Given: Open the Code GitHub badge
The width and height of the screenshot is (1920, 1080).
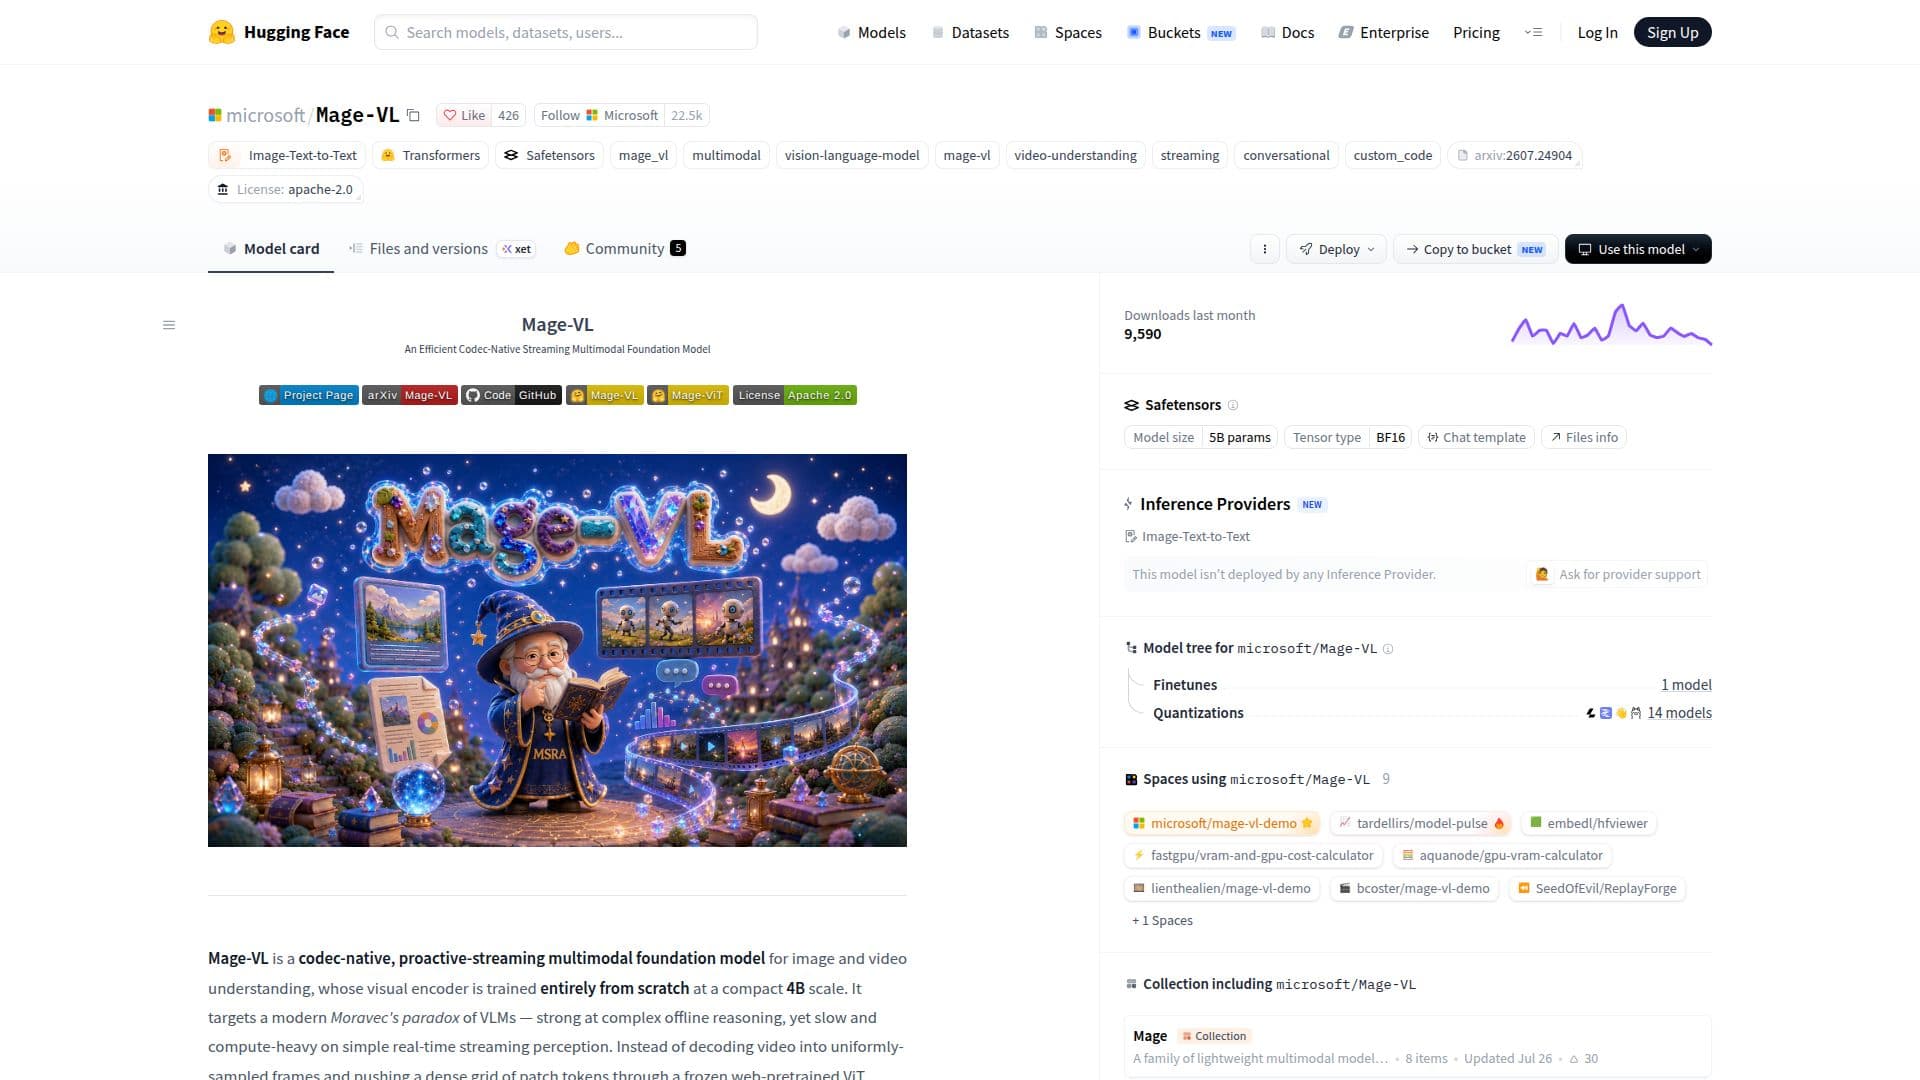Looking at the screenshot, I should (x=511, y=395).
